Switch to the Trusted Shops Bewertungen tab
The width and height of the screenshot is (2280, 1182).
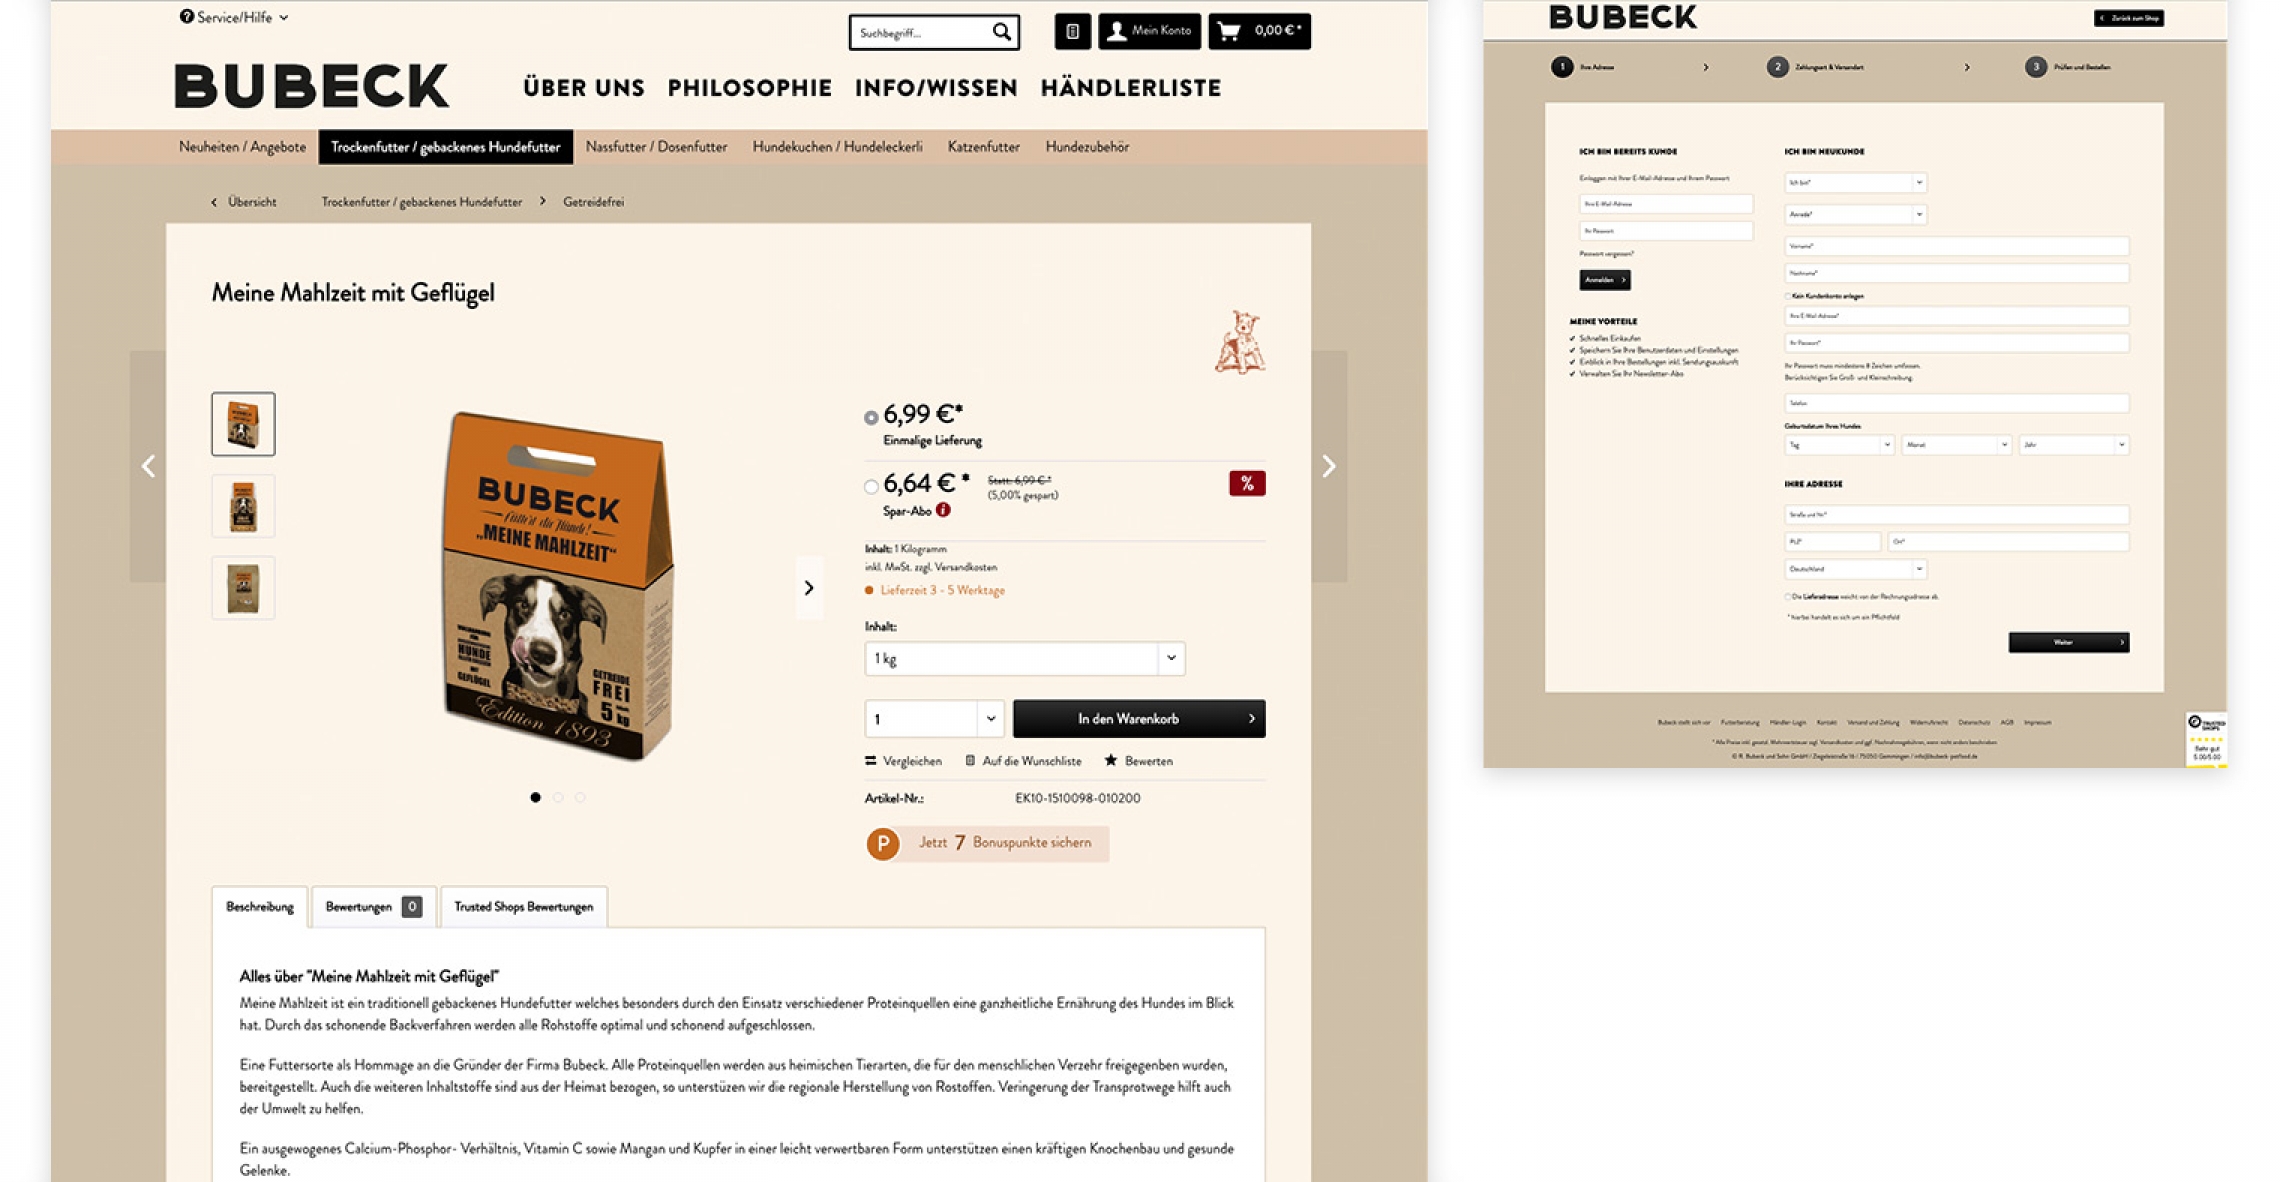click(x=523, y=907)
